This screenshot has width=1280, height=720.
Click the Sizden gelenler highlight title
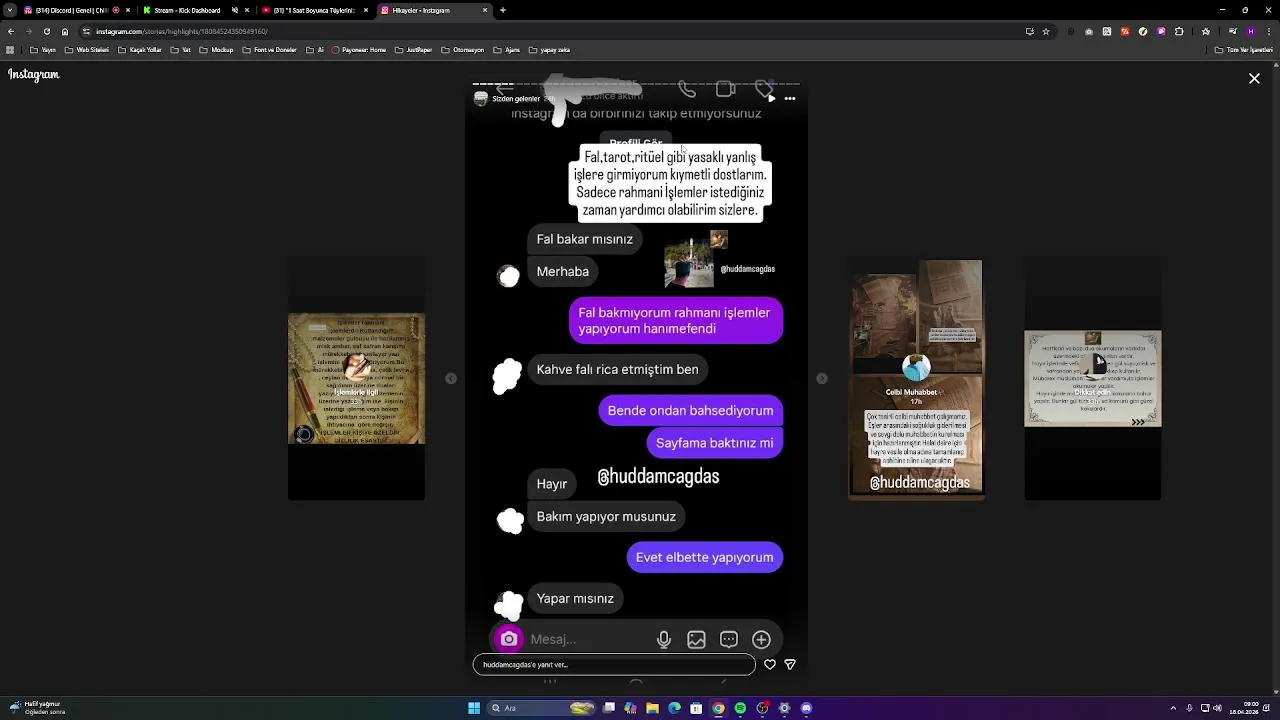click(x=516, y=98)
